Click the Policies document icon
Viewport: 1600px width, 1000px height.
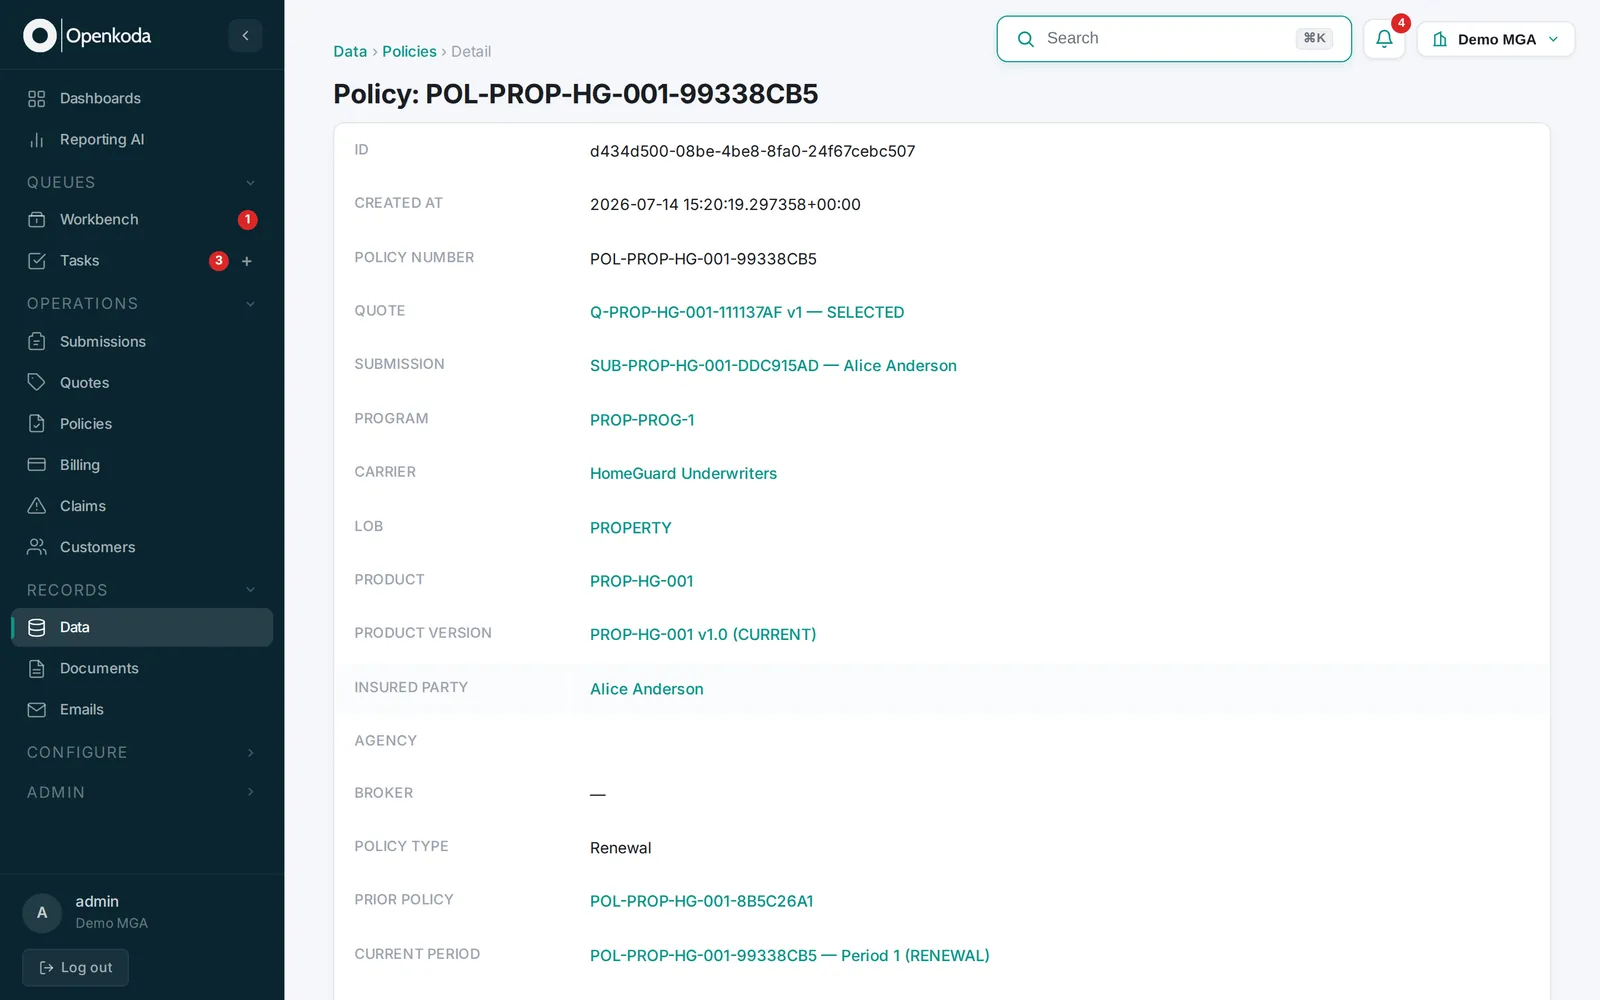click(x=37, y=424)
